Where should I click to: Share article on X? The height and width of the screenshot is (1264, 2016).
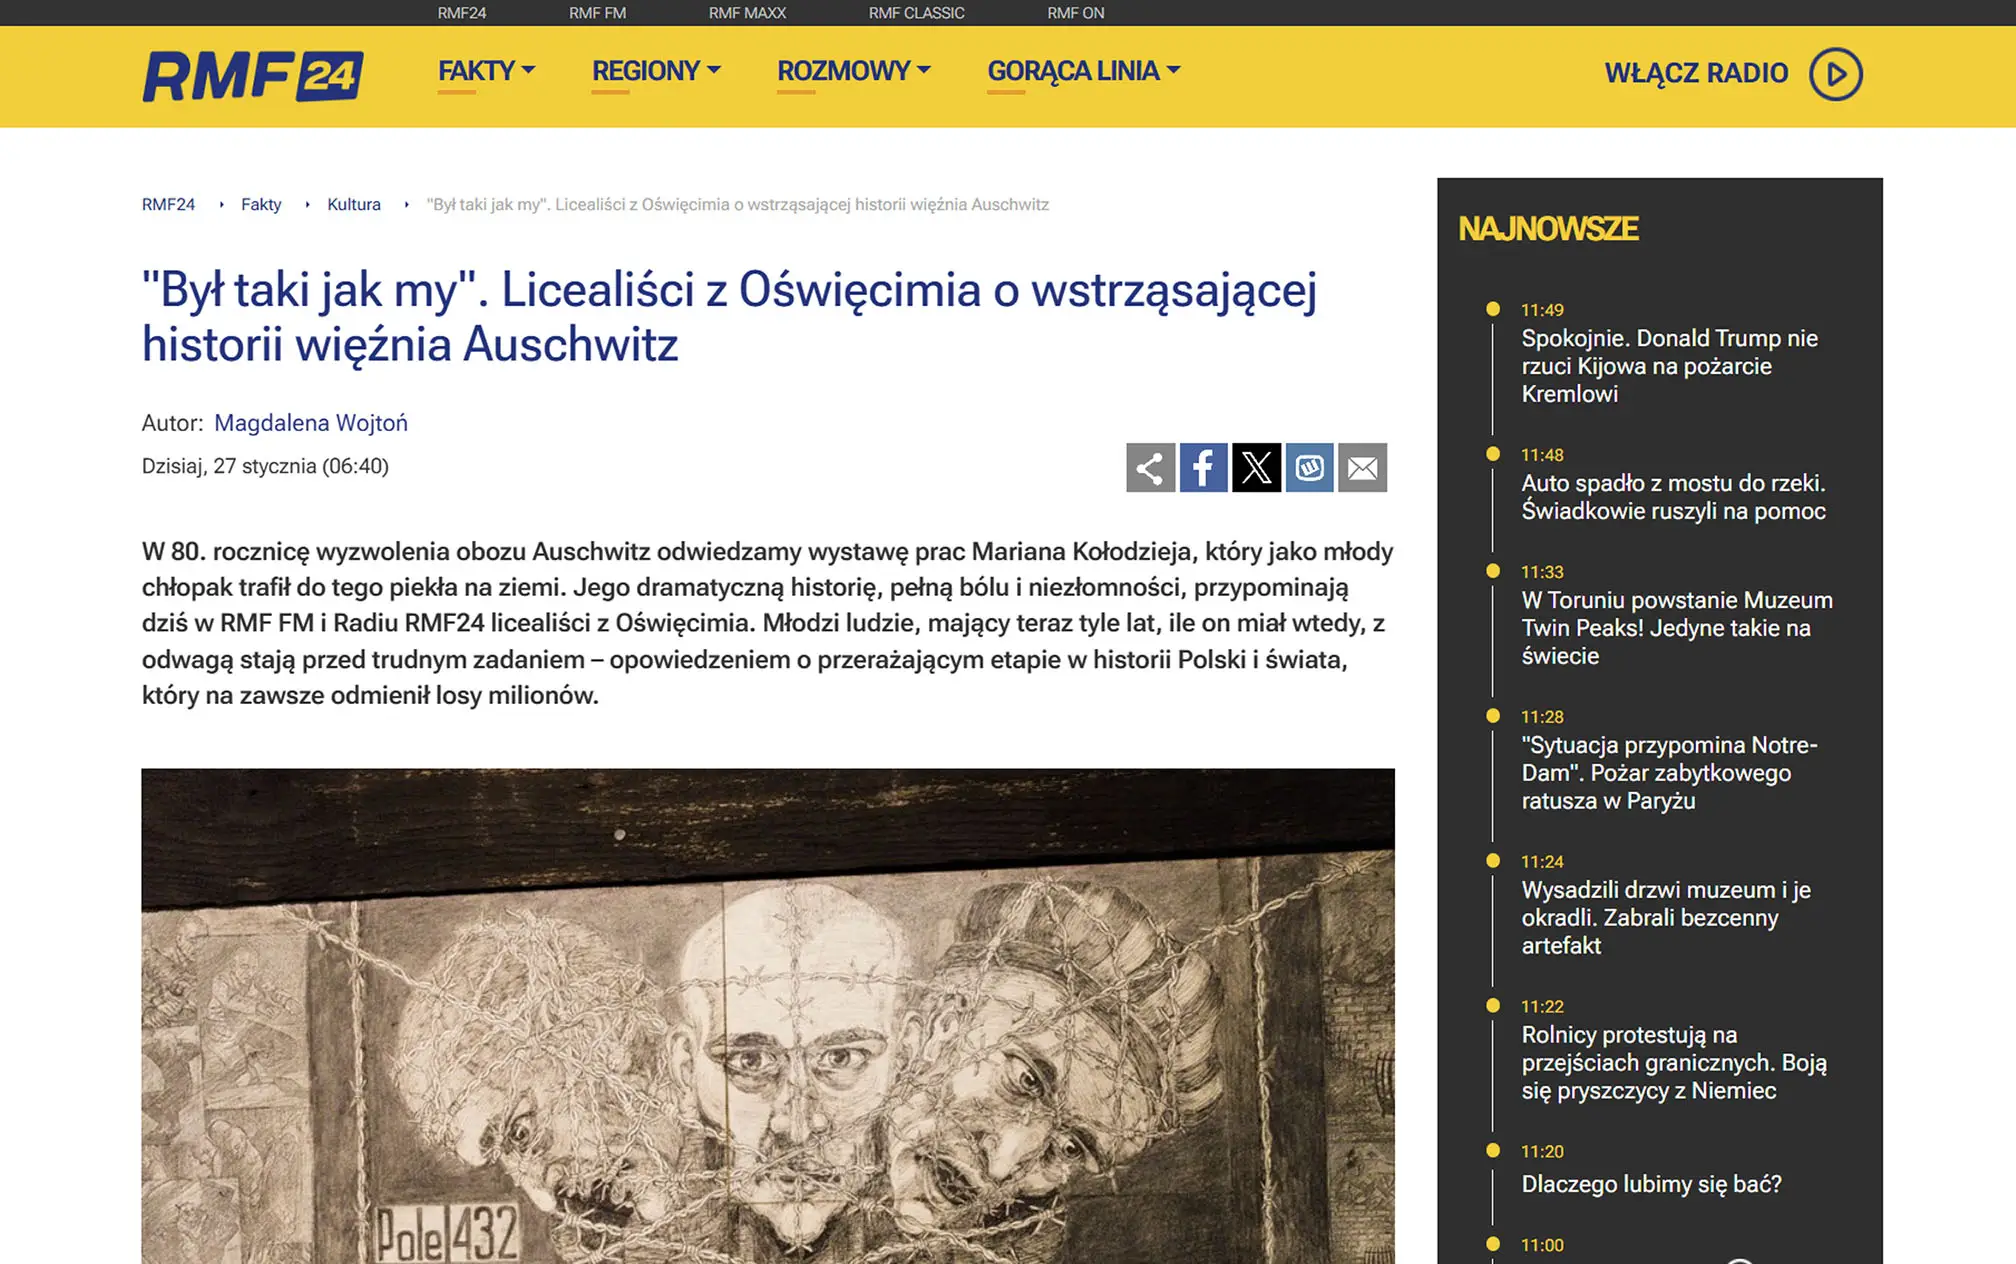coord(1256,467)
